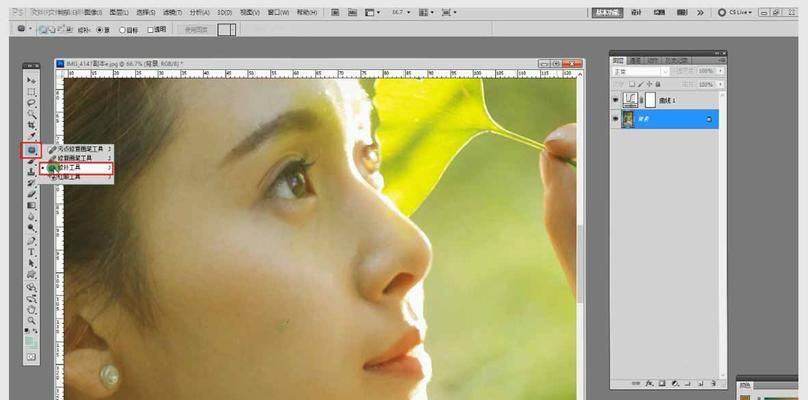
Task: Select the Pen tool
Action: [32, 241]
